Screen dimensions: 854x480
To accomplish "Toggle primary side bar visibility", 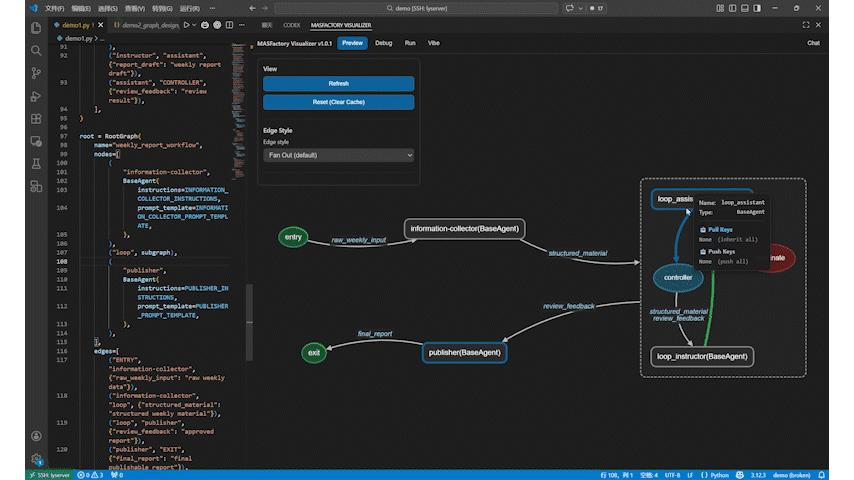I will click(x=733, y=8).
